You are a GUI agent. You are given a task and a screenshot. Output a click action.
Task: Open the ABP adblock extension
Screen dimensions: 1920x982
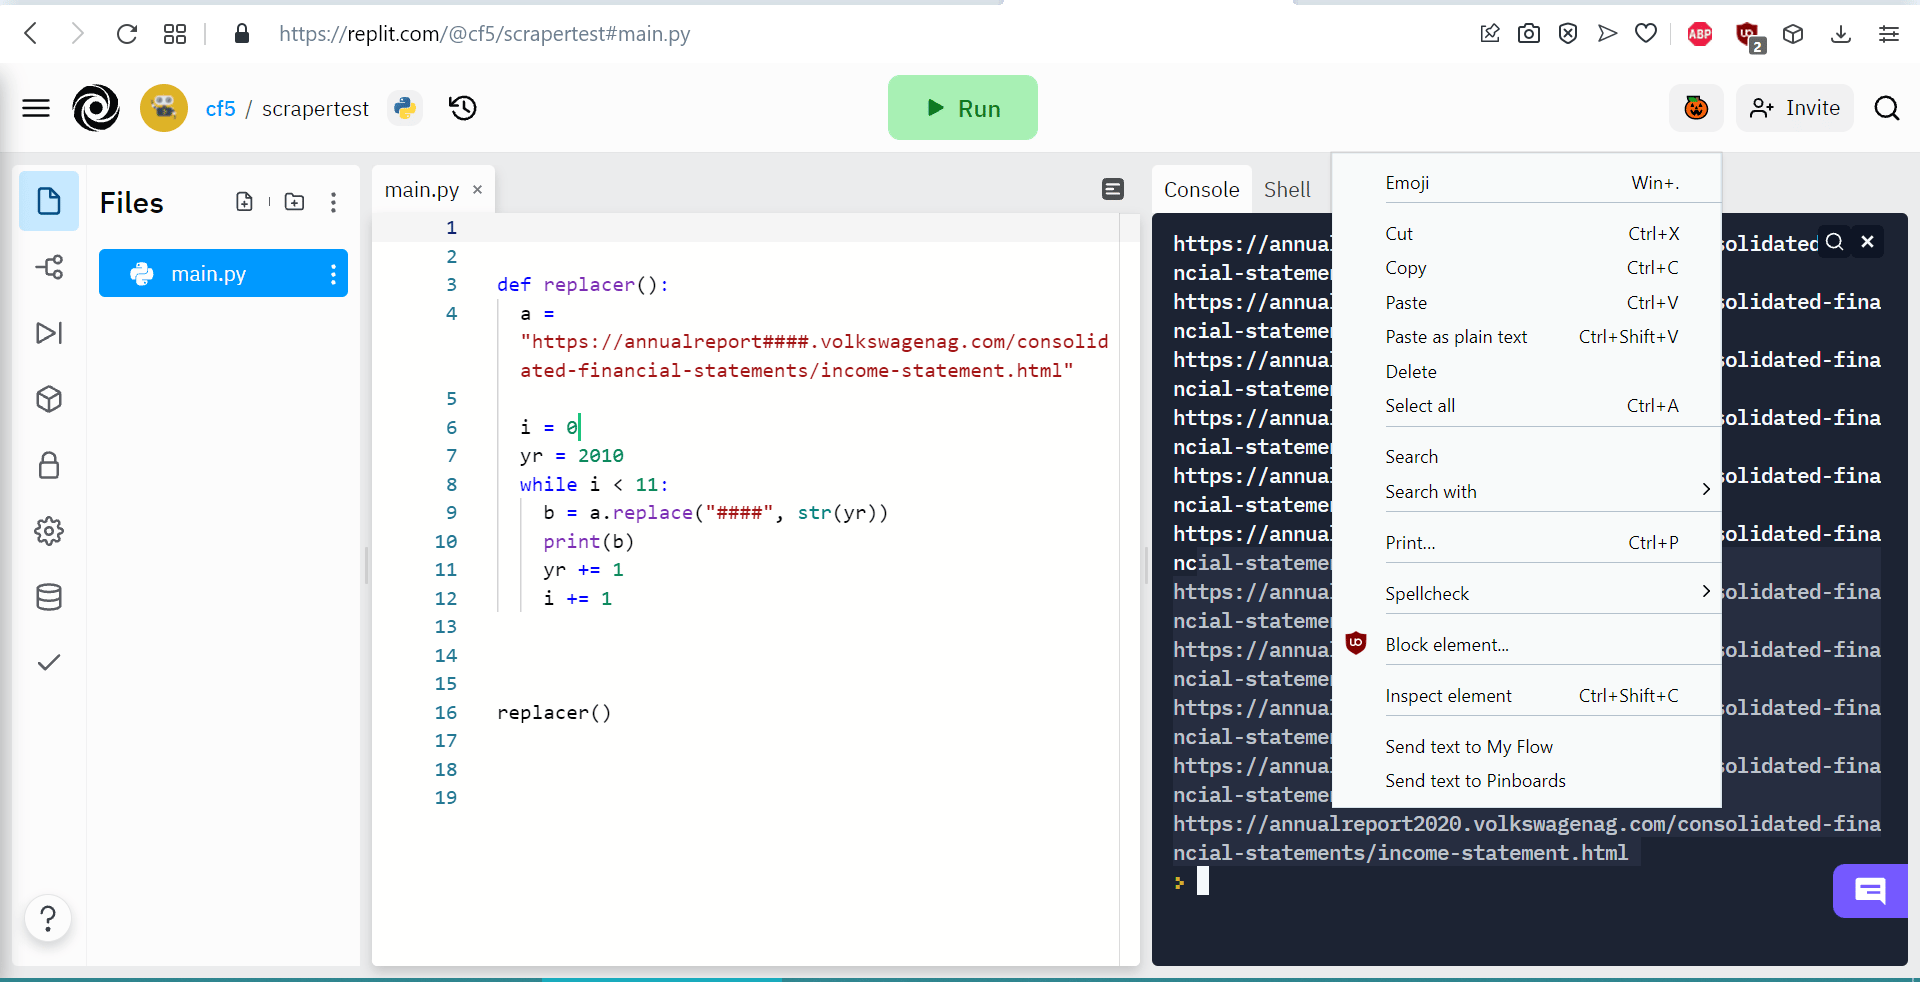point(1699,34)
